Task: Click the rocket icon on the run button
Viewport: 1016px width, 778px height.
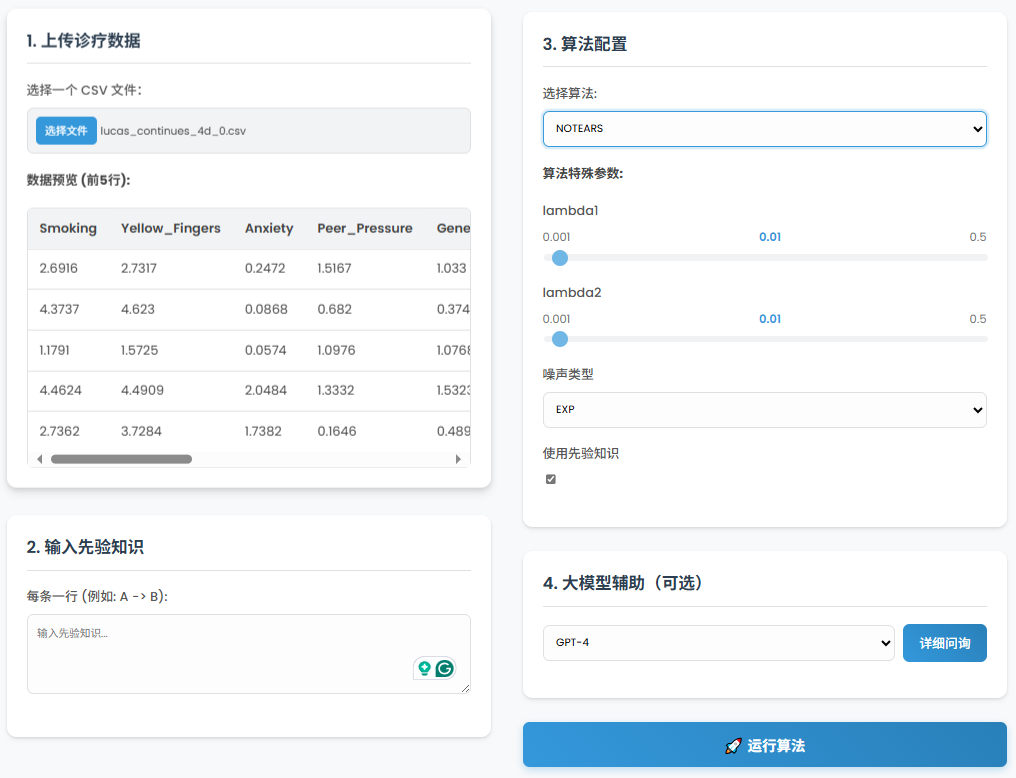Action: 733,746
